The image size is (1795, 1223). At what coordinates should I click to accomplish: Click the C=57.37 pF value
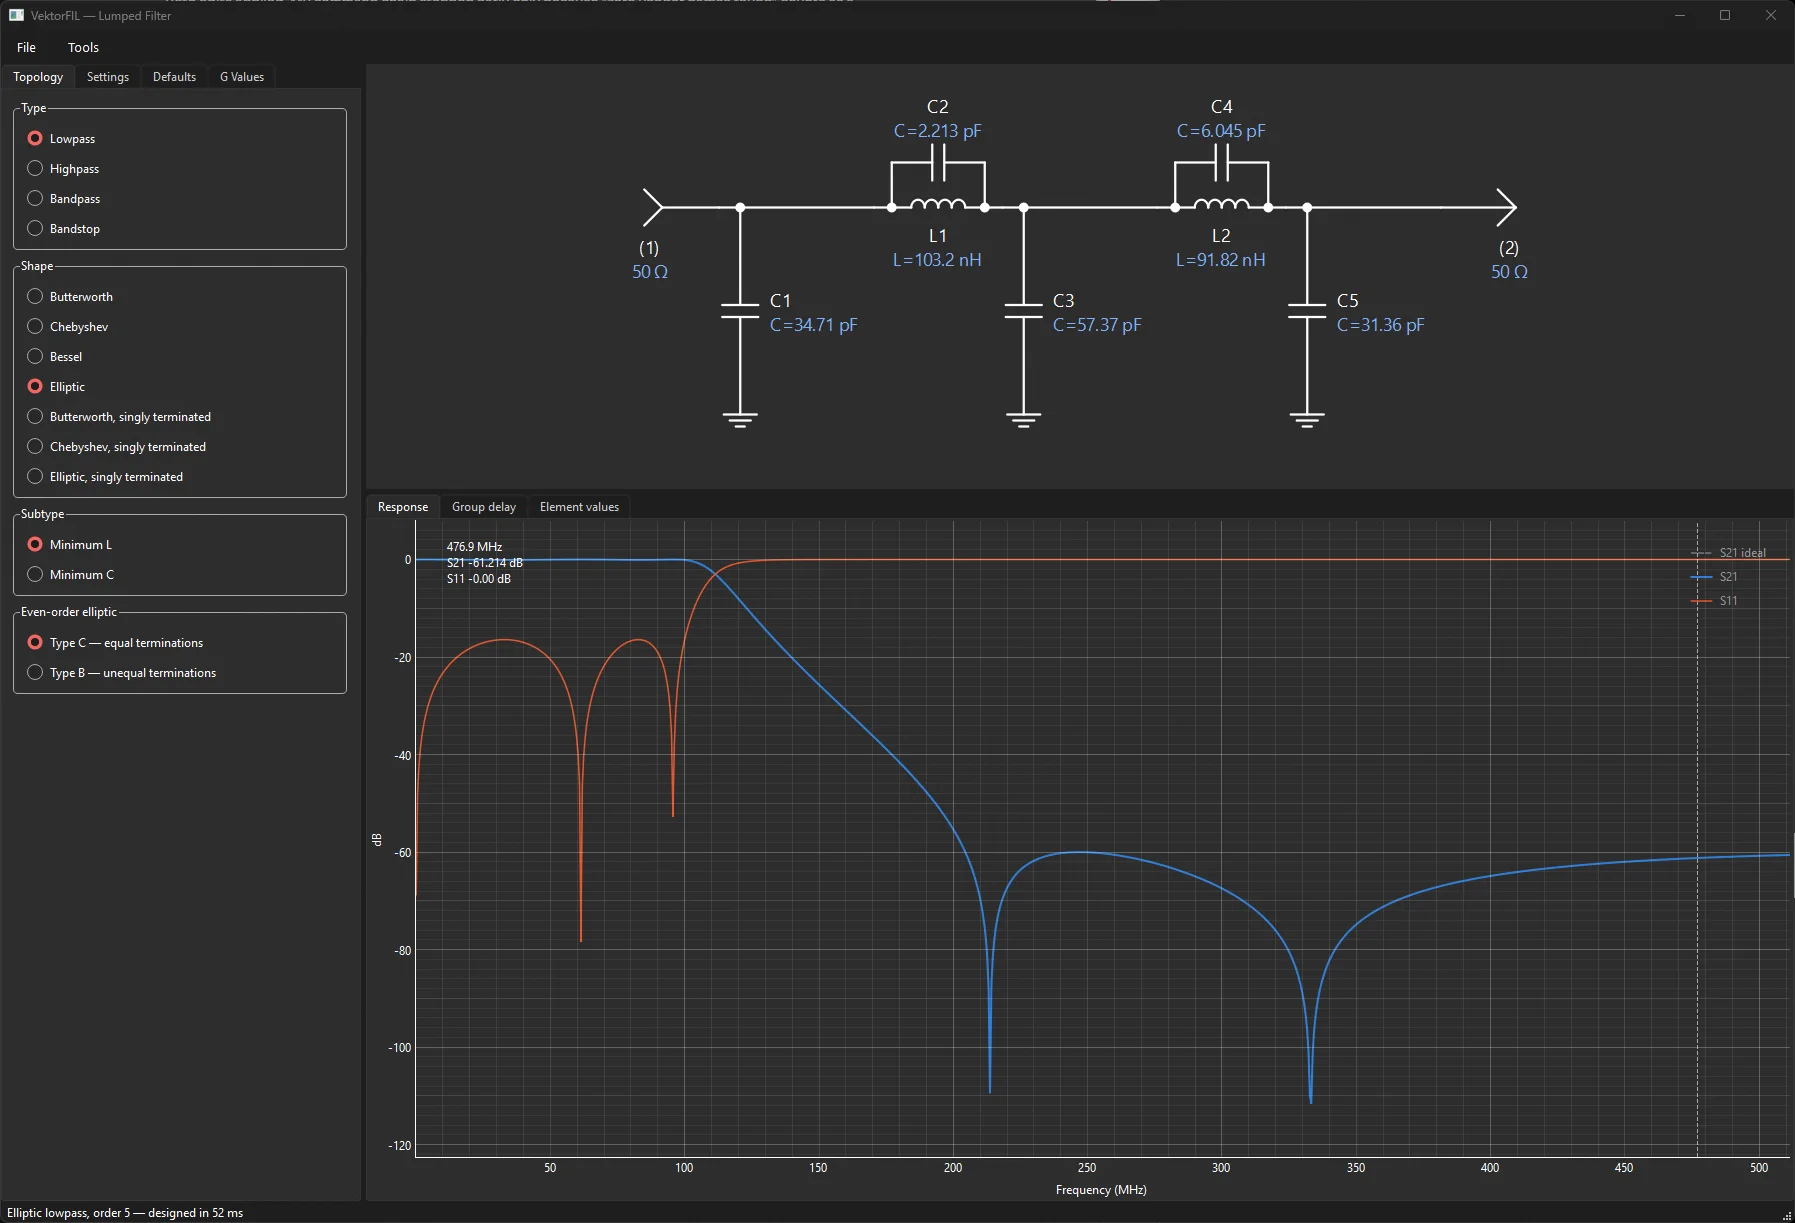(x=1097, y=325)
